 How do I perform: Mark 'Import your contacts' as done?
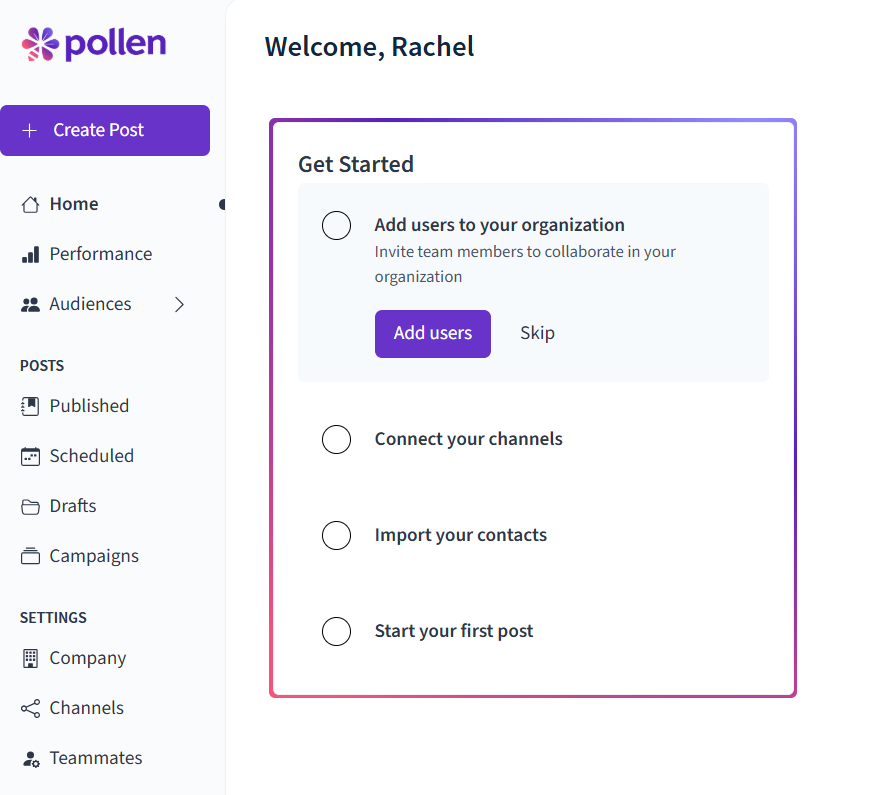336,535
